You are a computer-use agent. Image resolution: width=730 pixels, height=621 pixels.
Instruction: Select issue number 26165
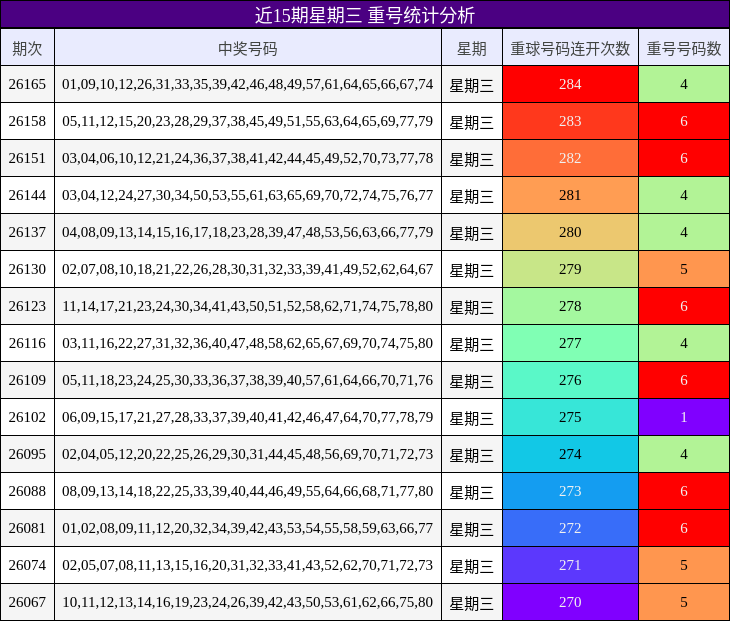click(x=27, y=84)
